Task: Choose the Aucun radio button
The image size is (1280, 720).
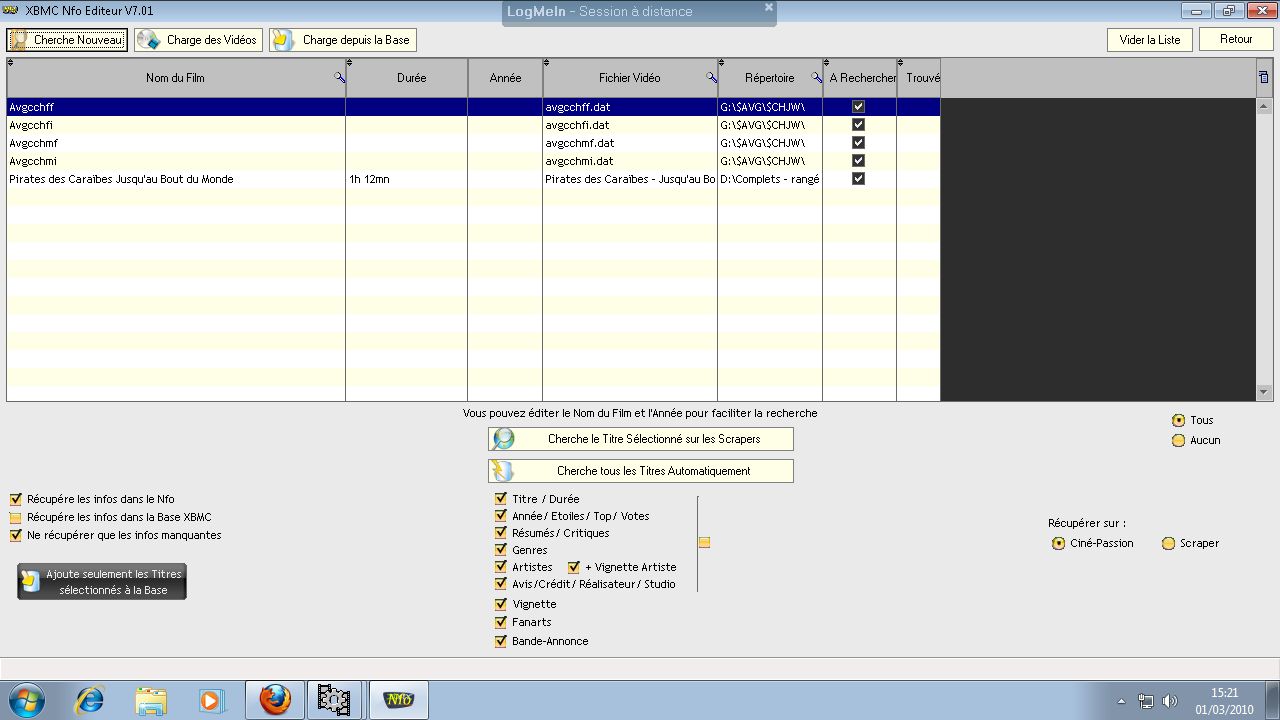Action: click(x=1178, y=440)
